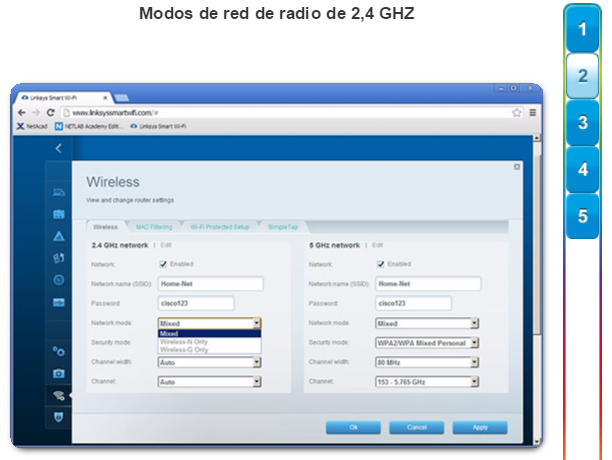The width and height of the screenshot is (612, 460).
Task: Open Parental Controls warning-triangle icon
Action: point(59,236)
